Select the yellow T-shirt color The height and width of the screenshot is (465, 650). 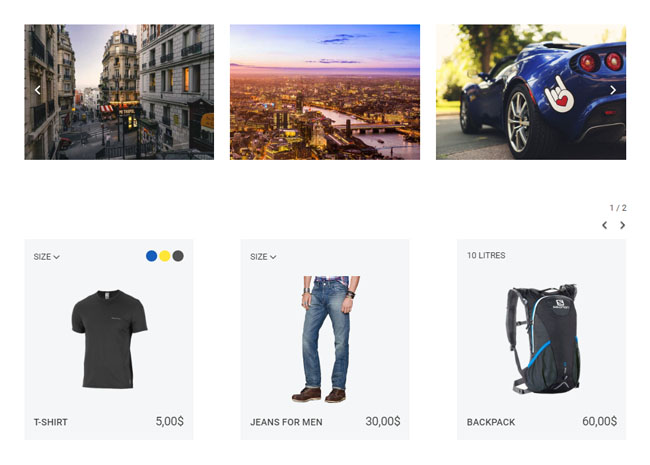point(165,256)
